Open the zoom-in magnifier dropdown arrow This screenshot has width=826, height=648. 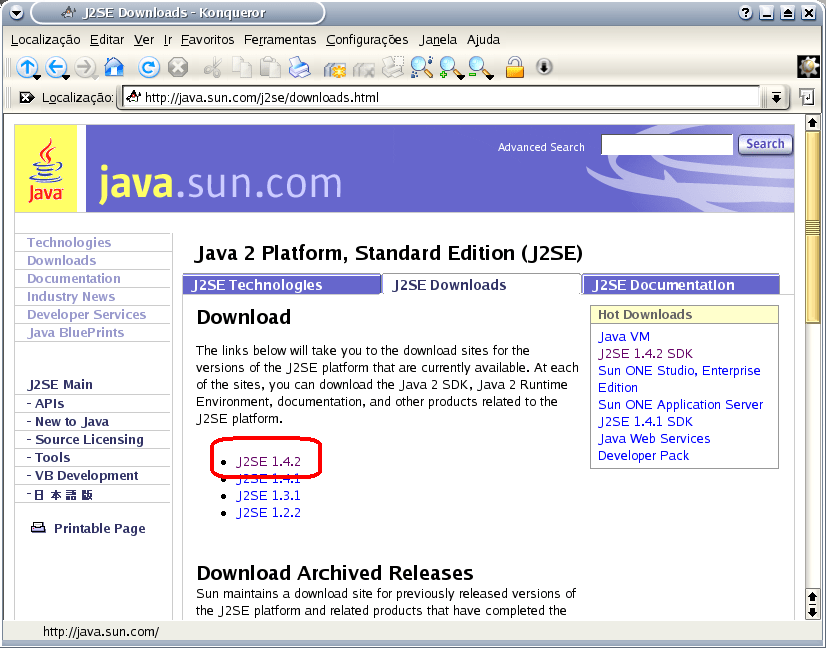tap(461, 77)
